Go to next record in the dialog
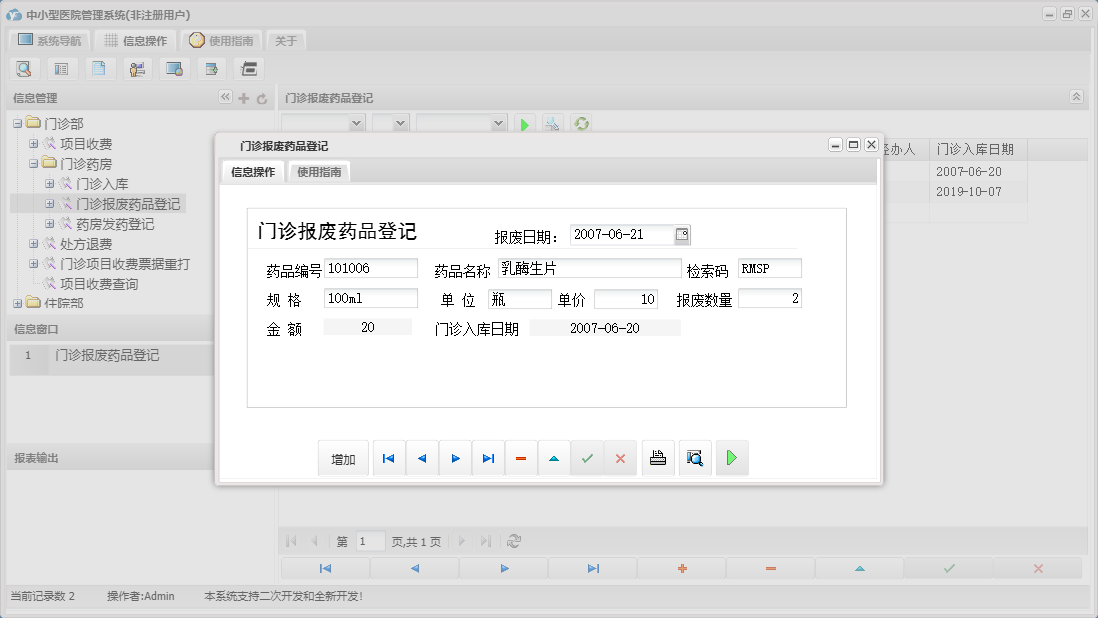Screen dimensions: 1098x618 [x=455, y=457]
